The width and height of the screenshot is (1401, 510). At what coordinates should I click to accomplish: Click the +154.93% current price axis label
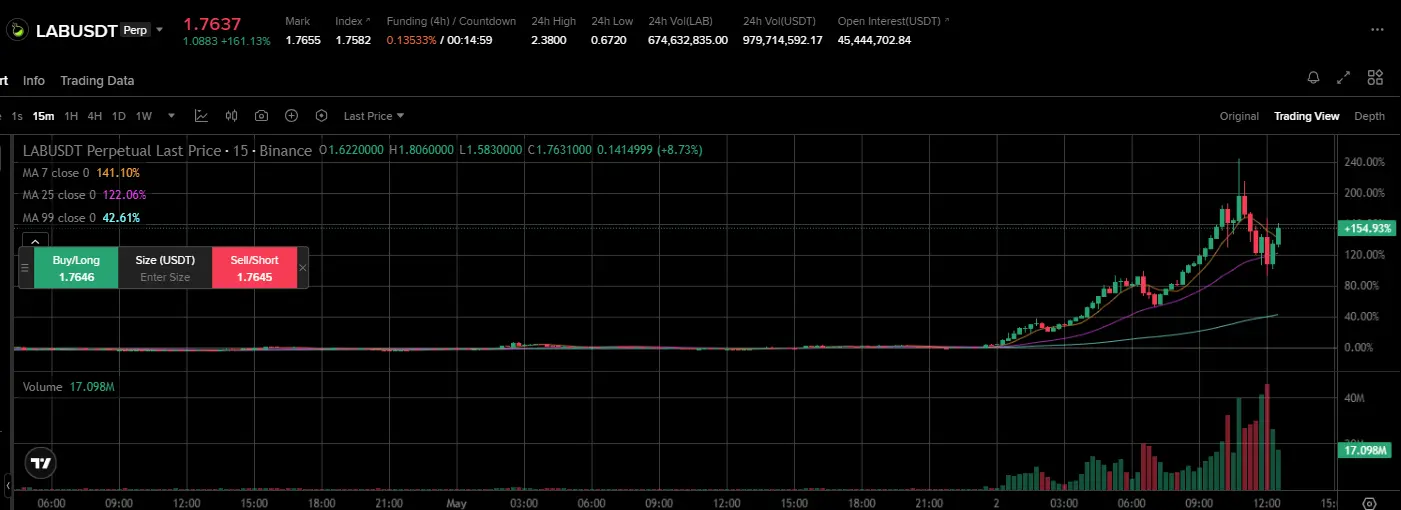pyautogui.click(x=1368, y=229)
